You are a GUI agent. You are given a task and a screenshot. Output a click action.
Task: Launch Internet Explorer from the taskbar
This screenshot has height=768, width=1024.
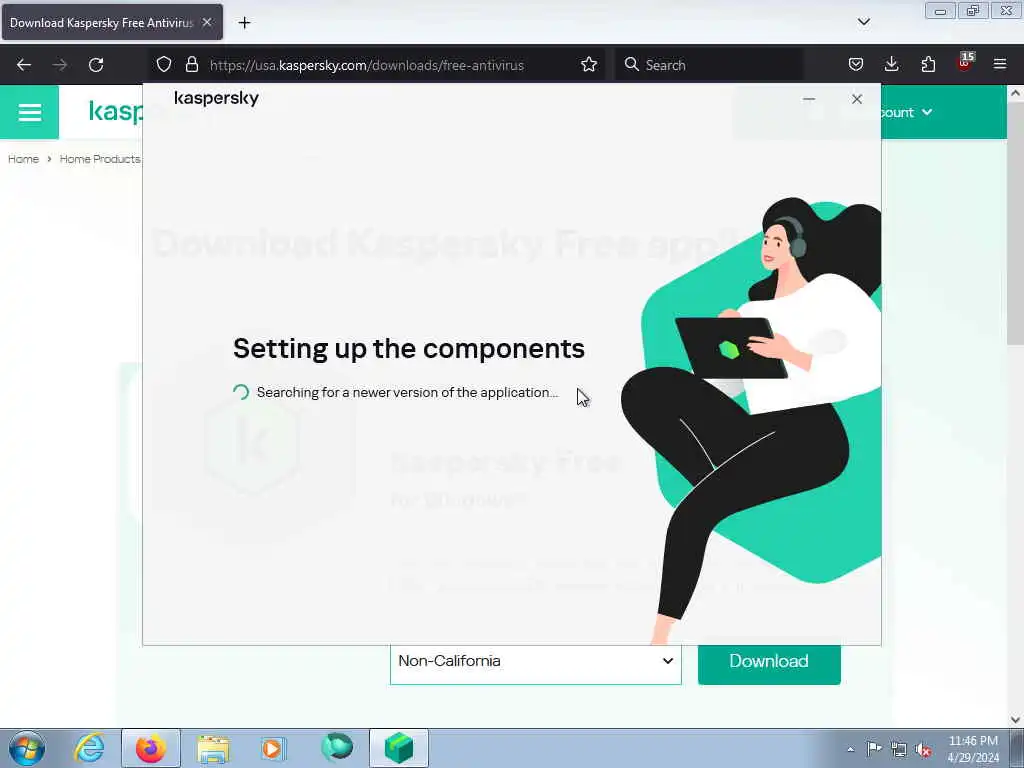coord(89,748)
